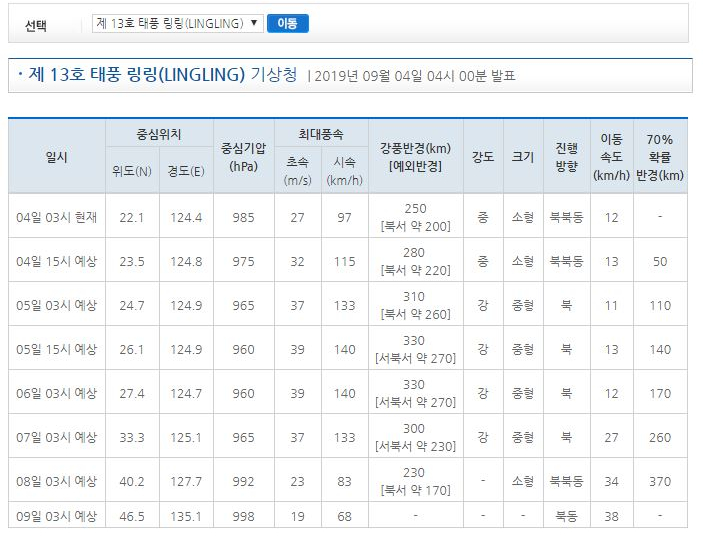The height and width of the screenshot is (538, 703).
Task: Click latitude value 46.5
Action: (x=132, y=516)
